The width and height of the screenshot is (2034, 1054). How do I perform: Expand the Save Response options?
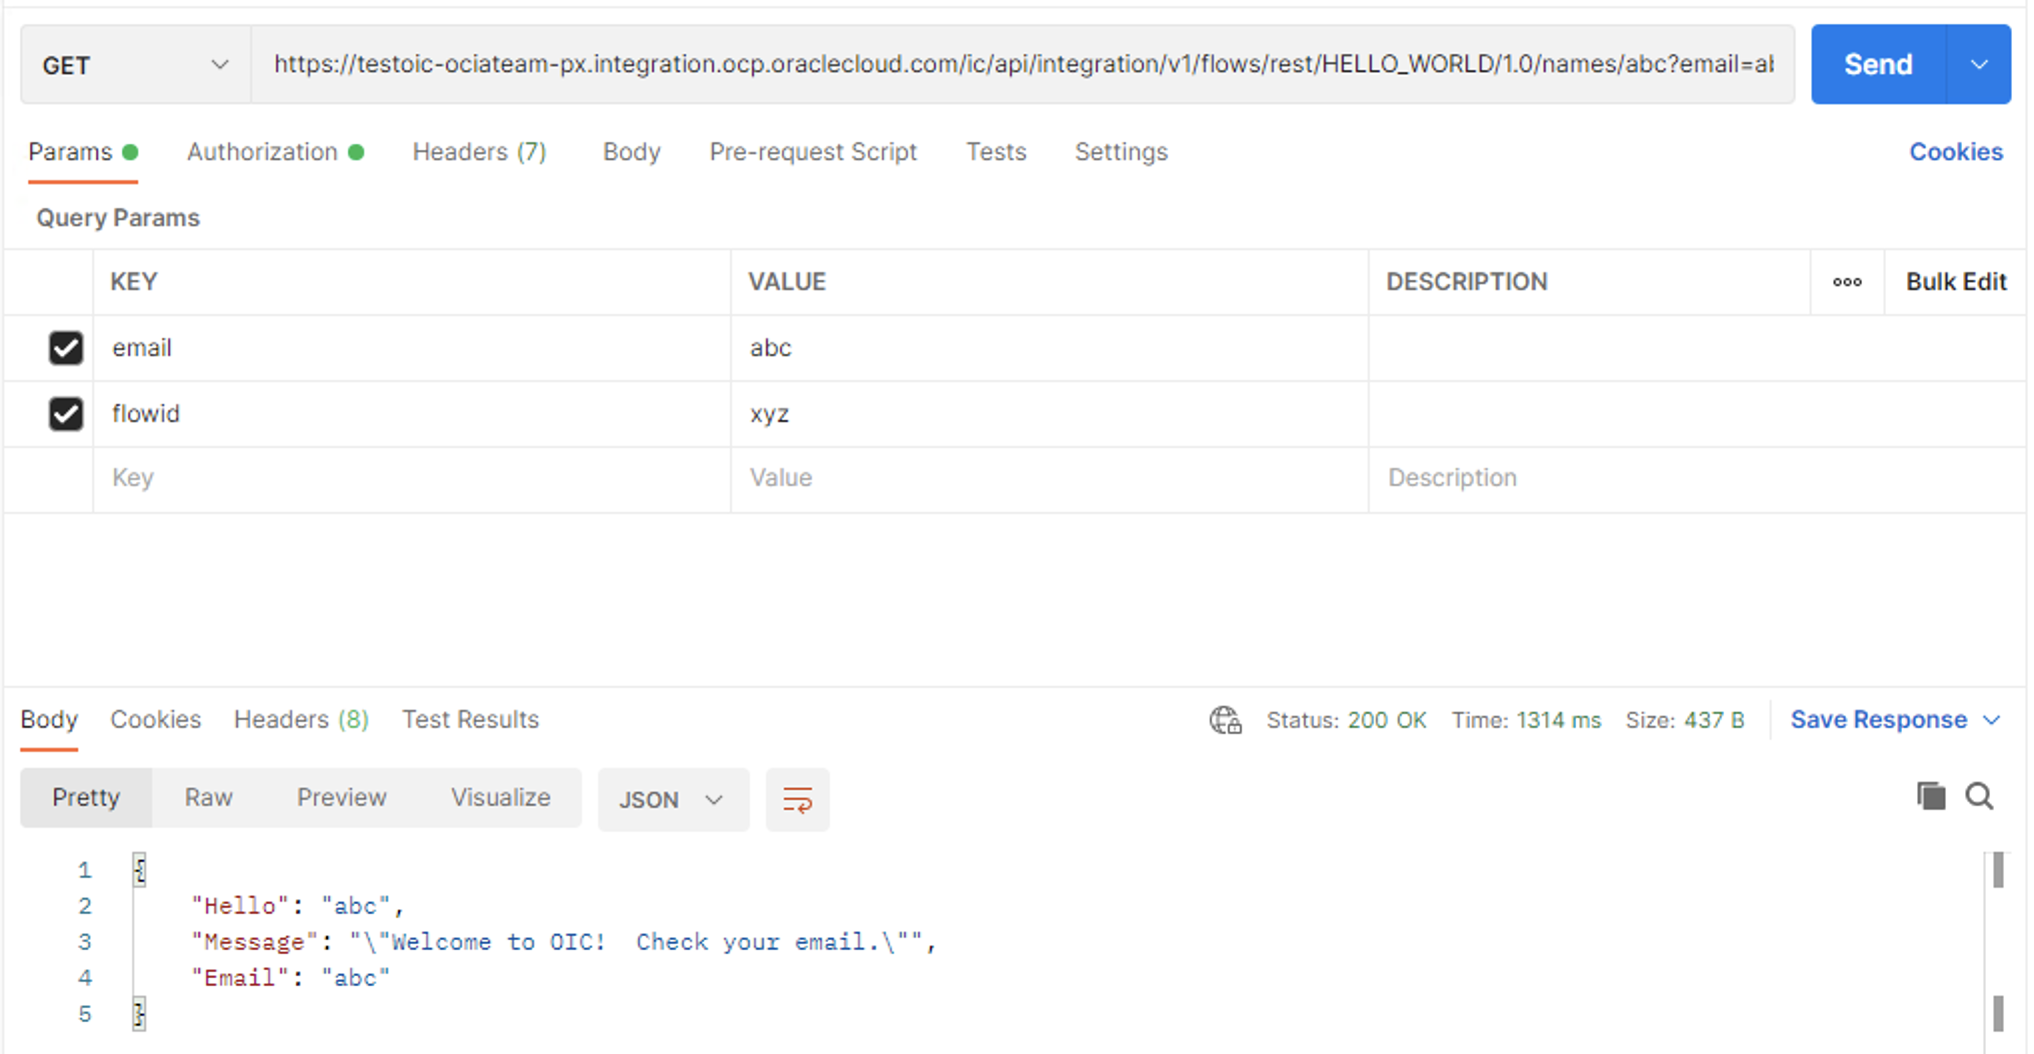point(1991,720)
